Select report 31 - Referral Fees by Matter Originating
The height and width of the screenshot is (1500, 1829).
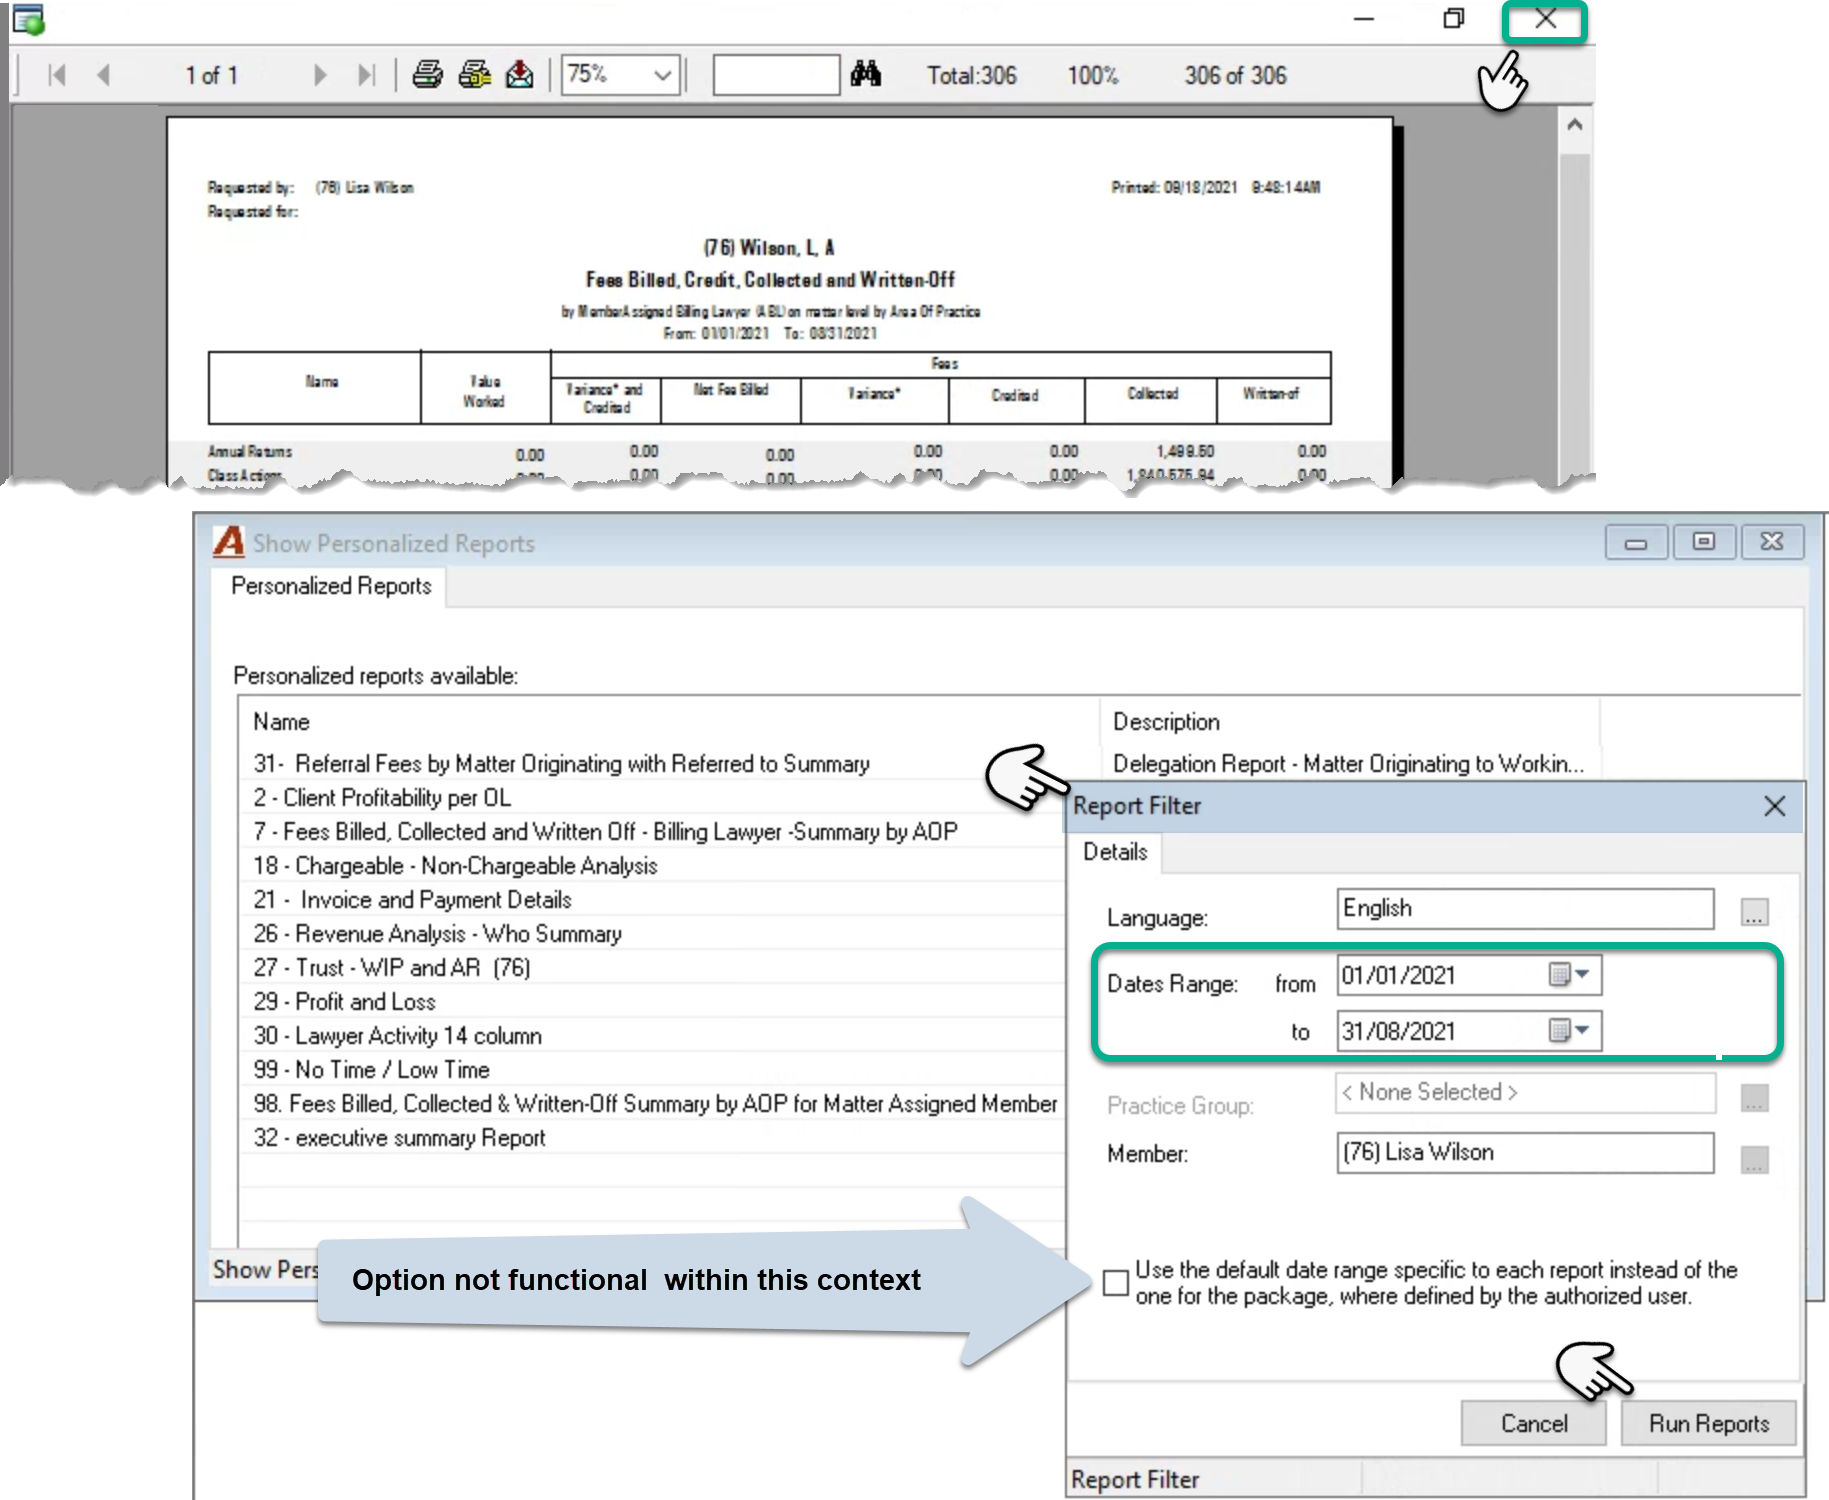(561, 764)
